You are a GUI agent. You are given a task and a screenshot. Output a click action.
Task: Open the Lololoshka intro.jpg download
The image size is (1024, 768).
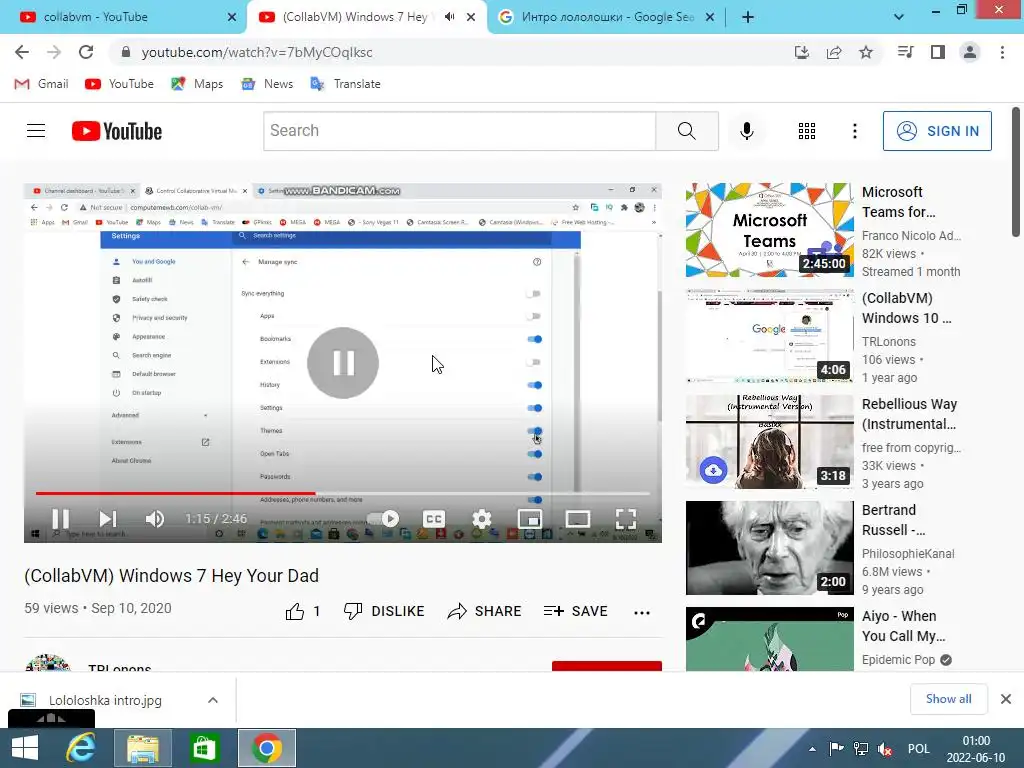pos(104,700)
